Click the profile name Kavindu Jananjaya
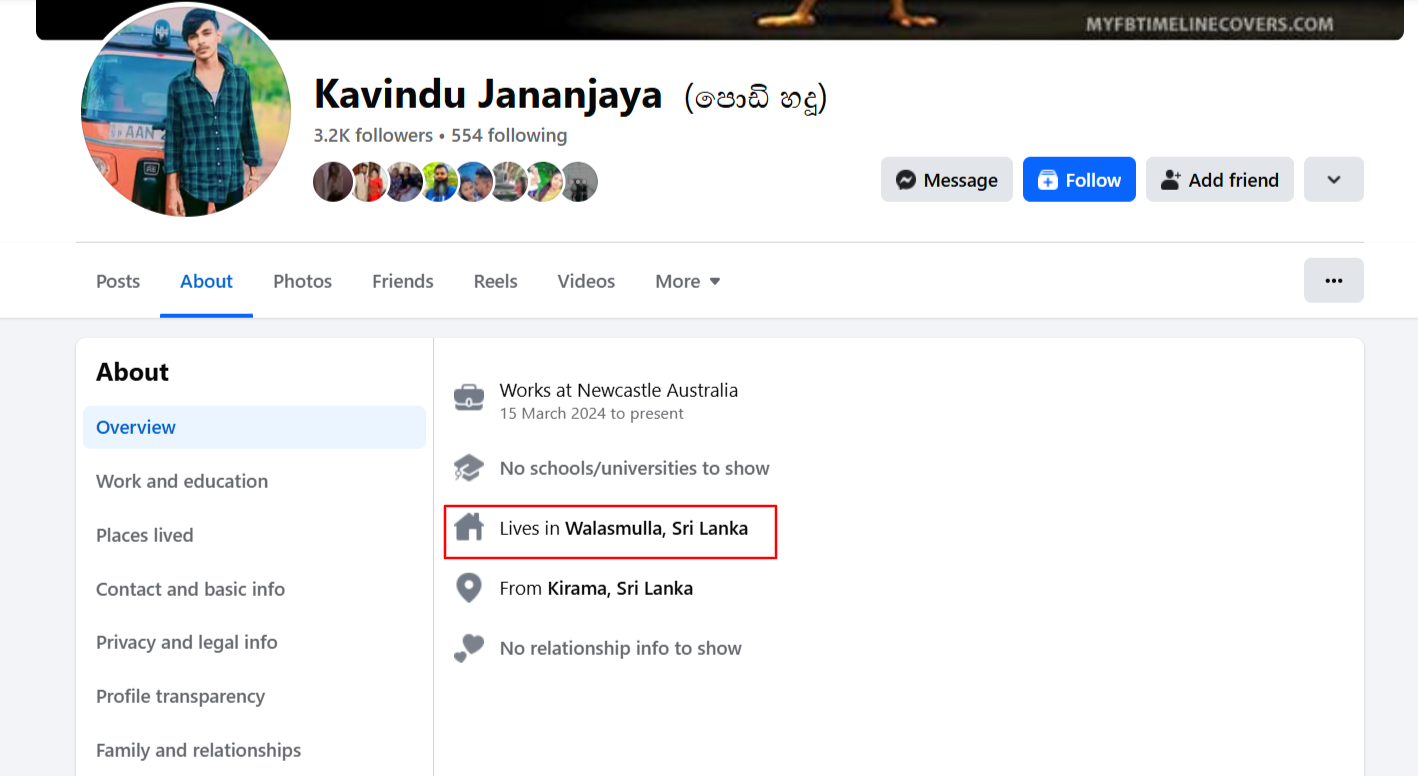 pyautogui.click(x=488, y=94)
